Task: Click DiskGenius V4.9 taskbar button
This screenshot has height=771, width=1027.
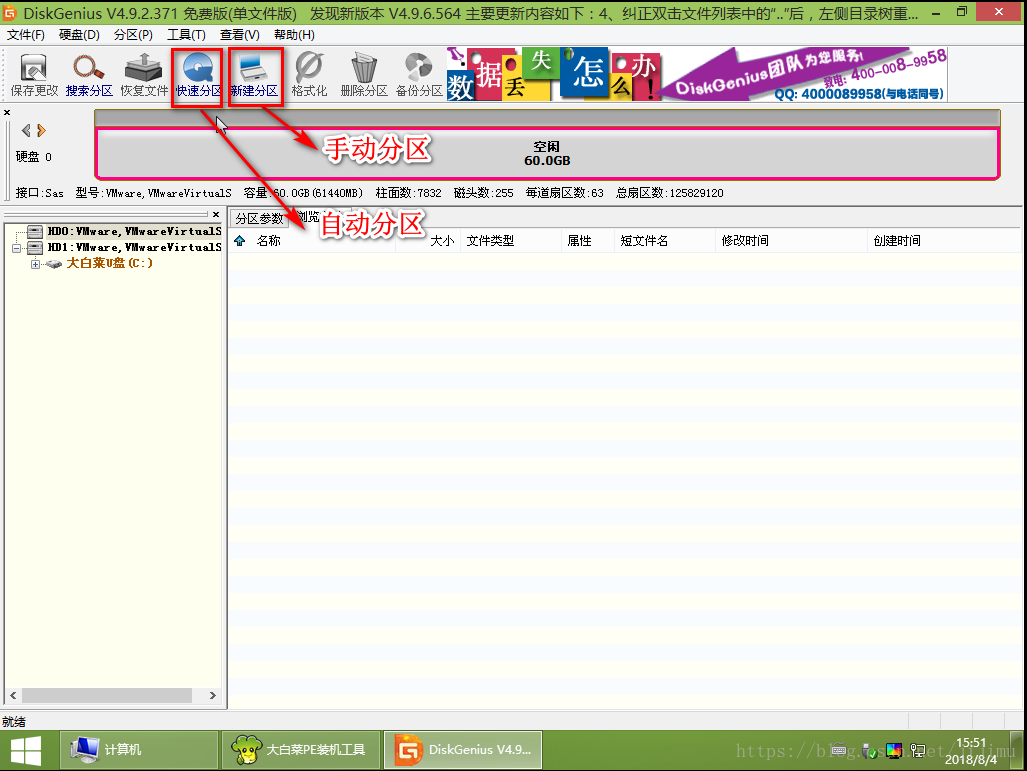Action: [x=462, y=750]
